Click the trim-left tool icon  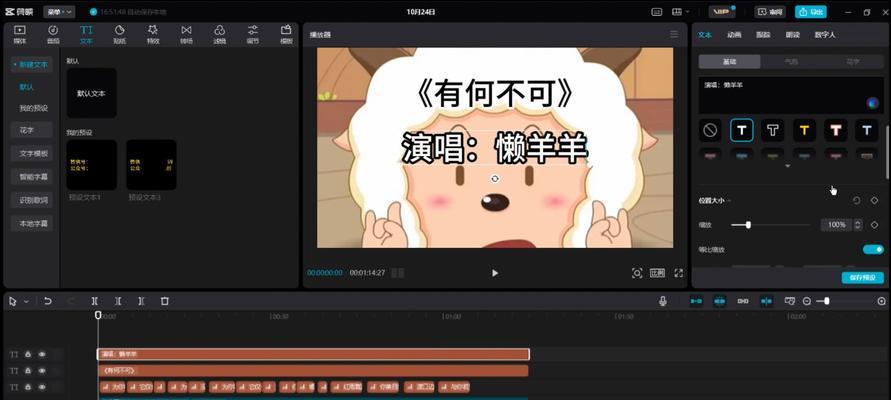click(118, 301)
